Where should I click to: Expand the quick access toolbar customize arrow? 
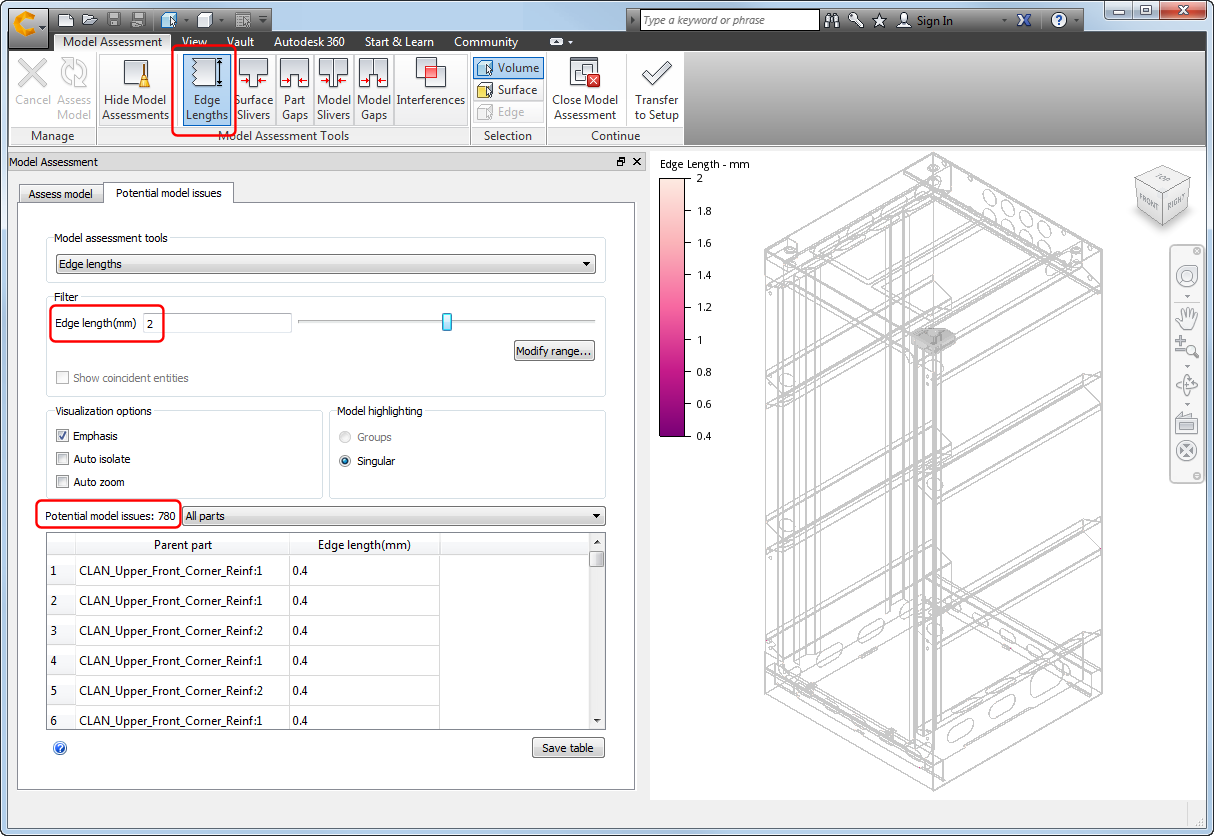(x=262, y=20)
